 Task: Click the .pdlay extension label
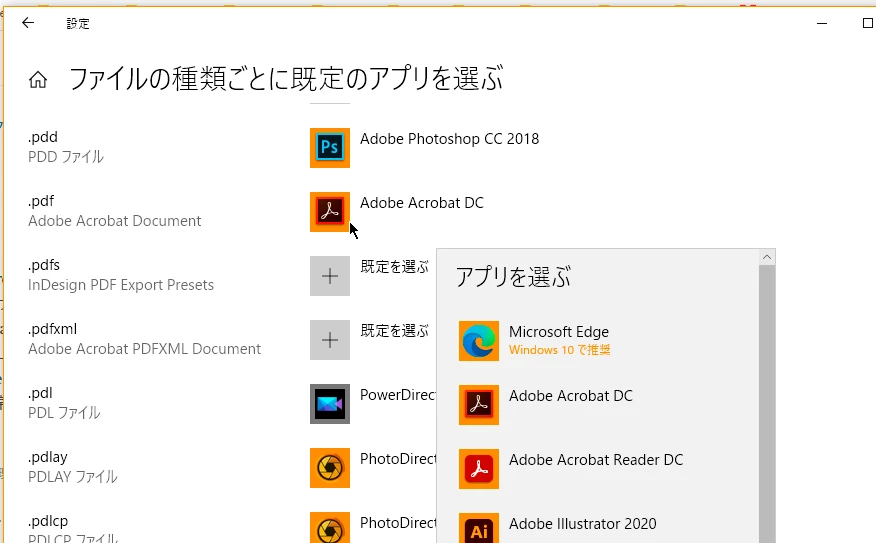48,457
